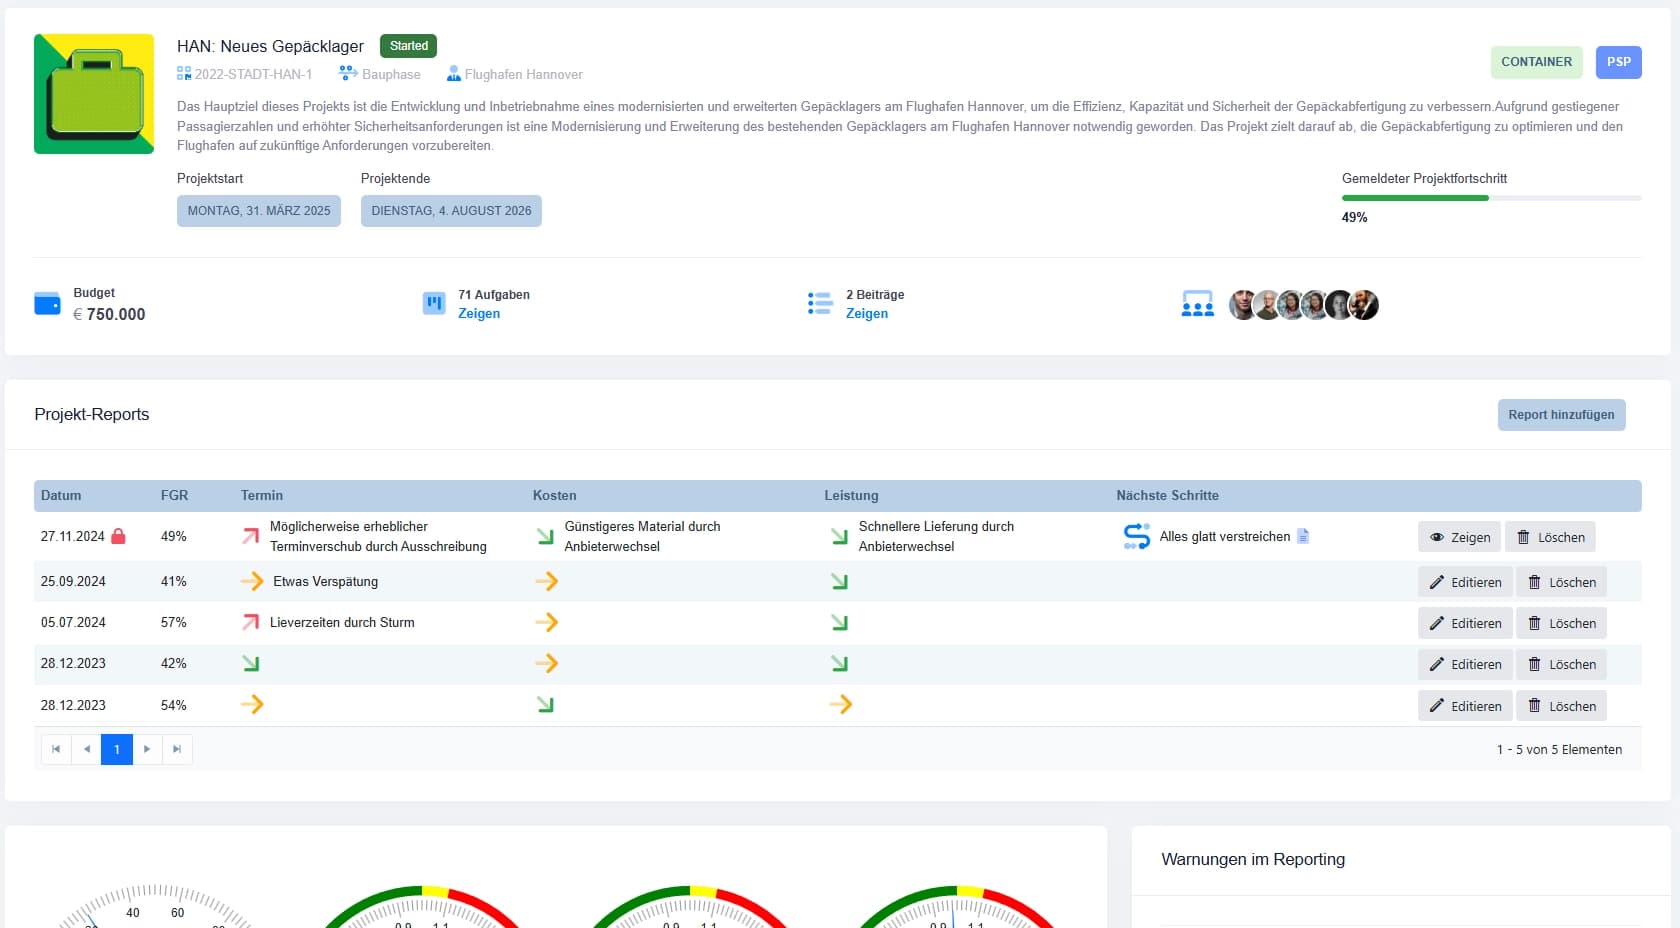Switch to the PSP view
1680x928 pixels.
[x=1618, y=62]
